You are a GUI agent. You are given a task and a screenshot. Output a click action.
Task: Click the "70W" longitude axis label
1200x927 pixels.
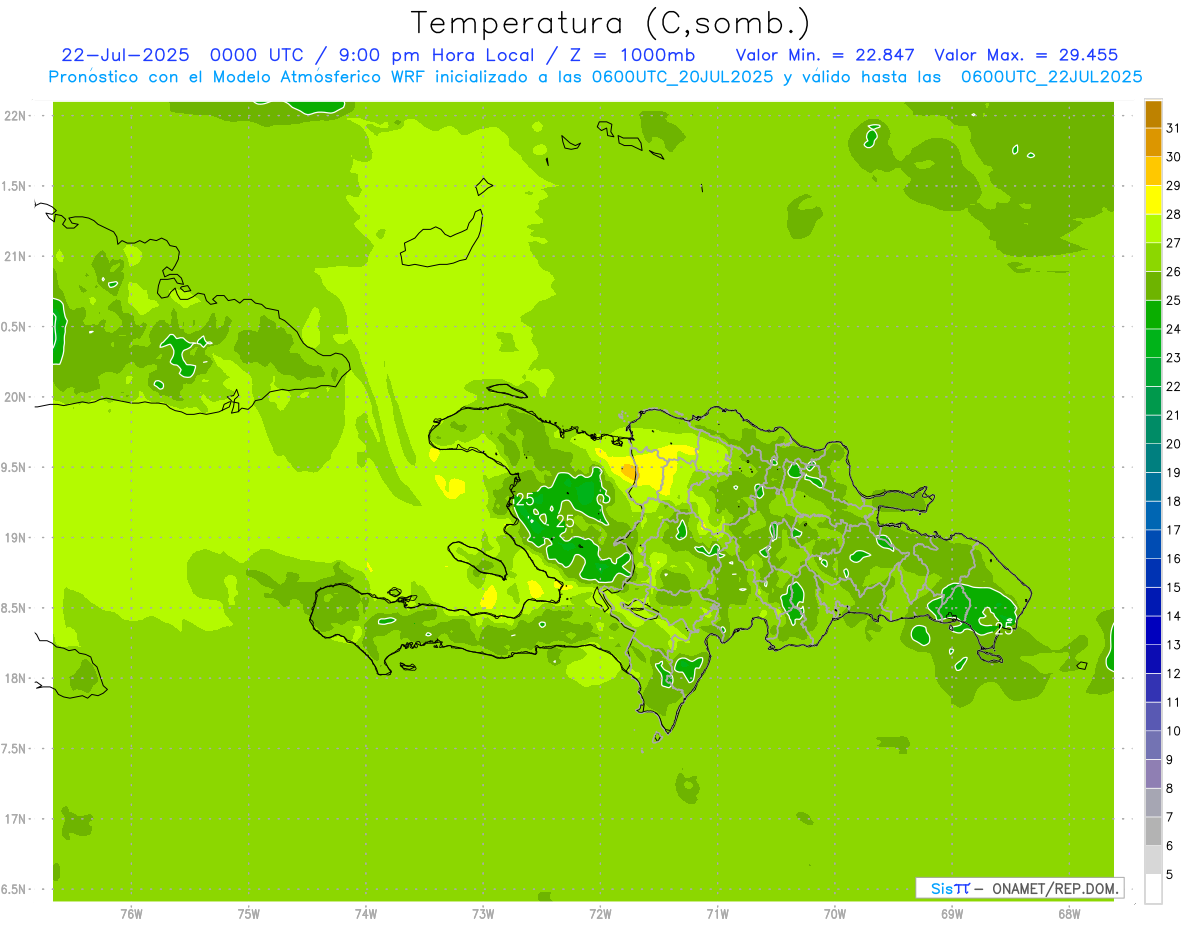(835, 914)
